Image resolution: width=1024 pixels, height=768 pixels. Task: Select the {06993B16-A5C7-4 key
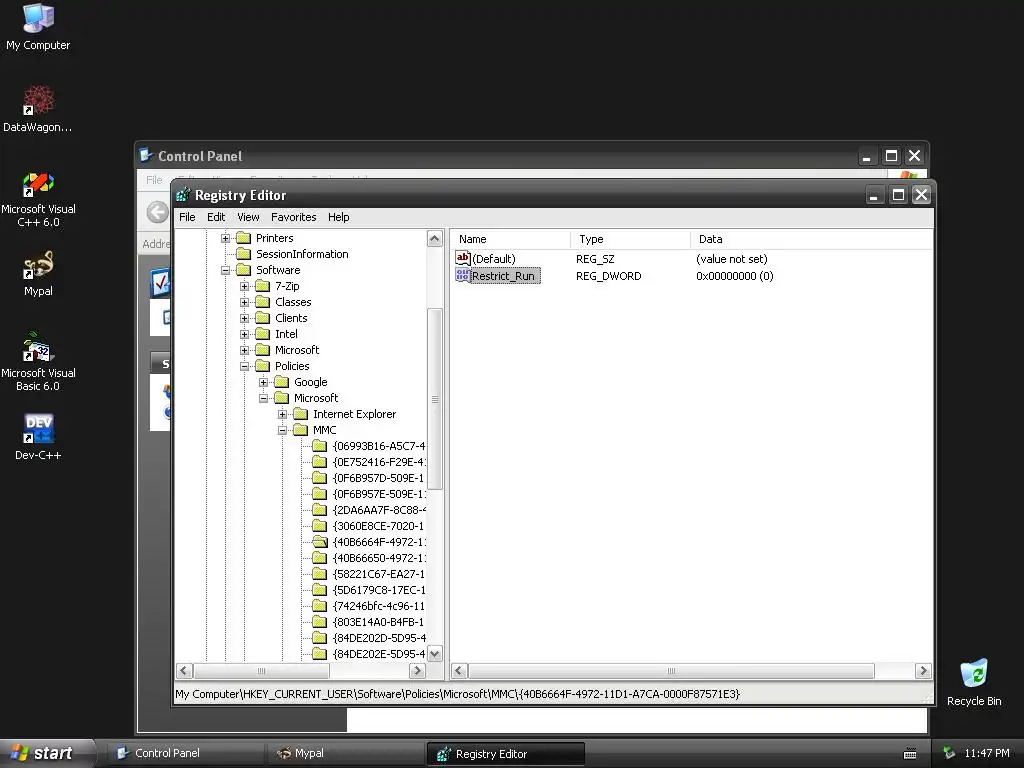click(x=379, y=446)
